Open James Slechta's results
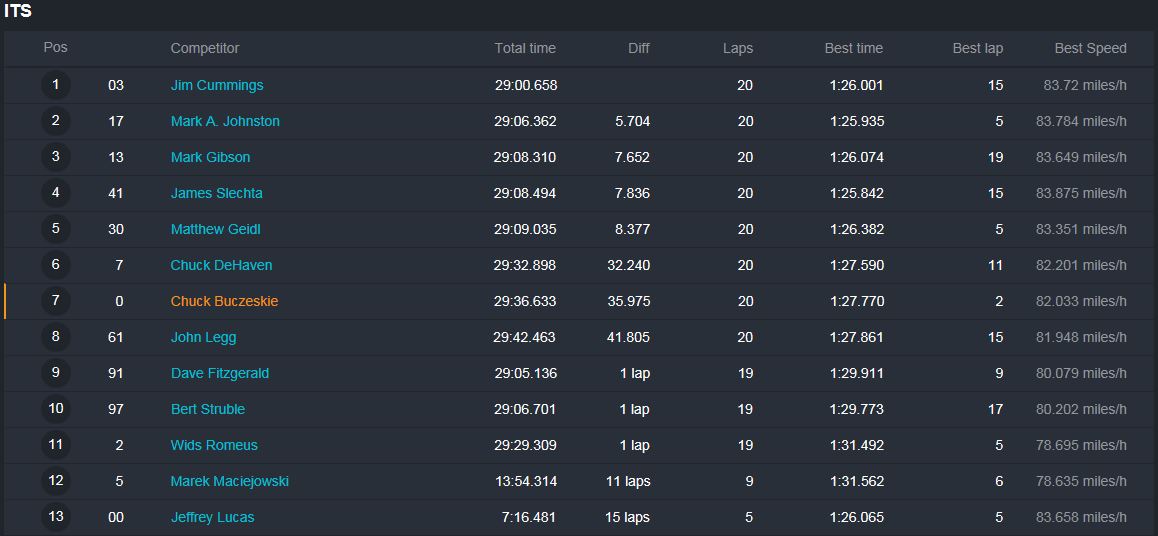 click(216, 193)
